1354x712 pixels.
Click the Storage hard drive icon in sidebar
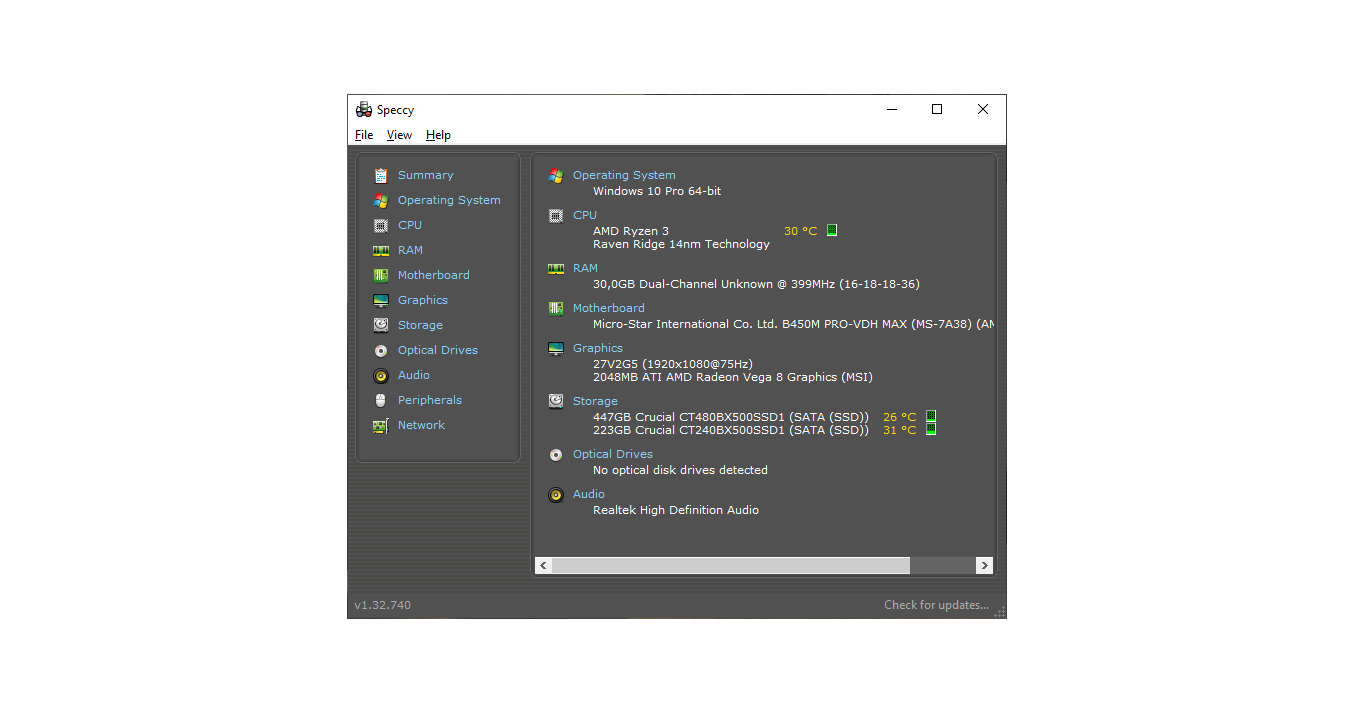tap(380, 325)
